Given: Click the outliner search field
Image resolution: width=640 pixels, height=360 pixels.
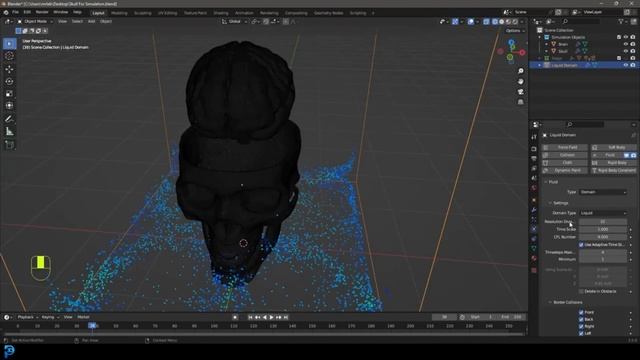Looking at the screenshot, I should click(582, 21).
